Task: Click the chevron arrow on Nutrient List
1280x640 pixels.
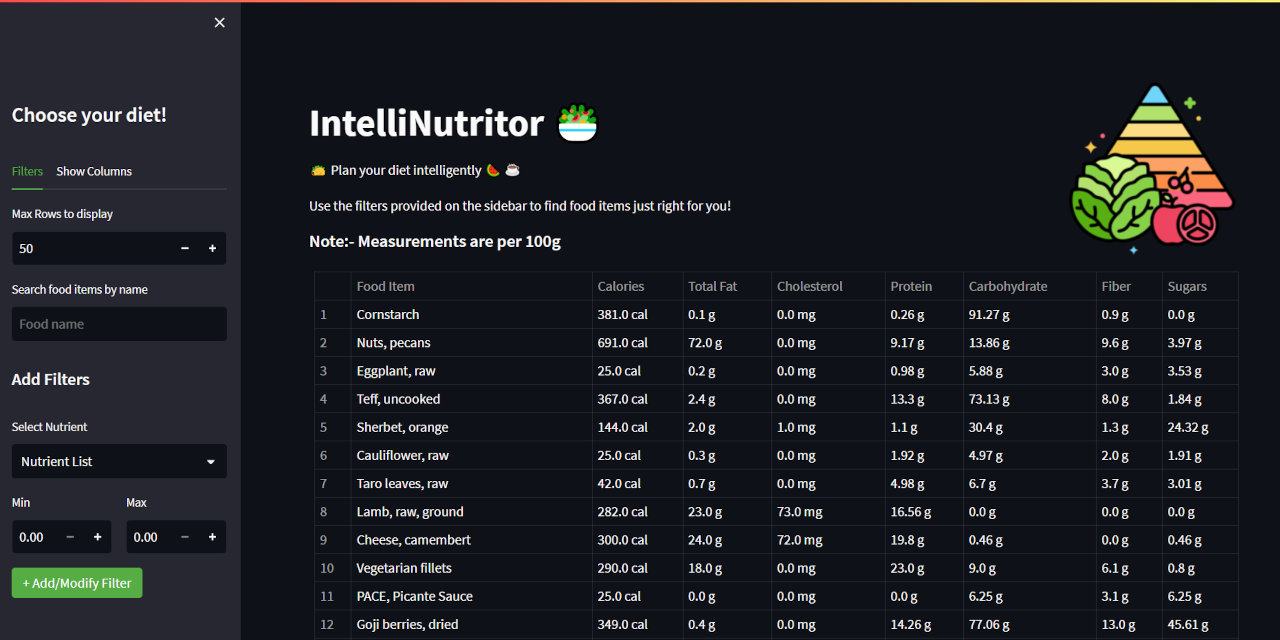Action: [210, 461]
